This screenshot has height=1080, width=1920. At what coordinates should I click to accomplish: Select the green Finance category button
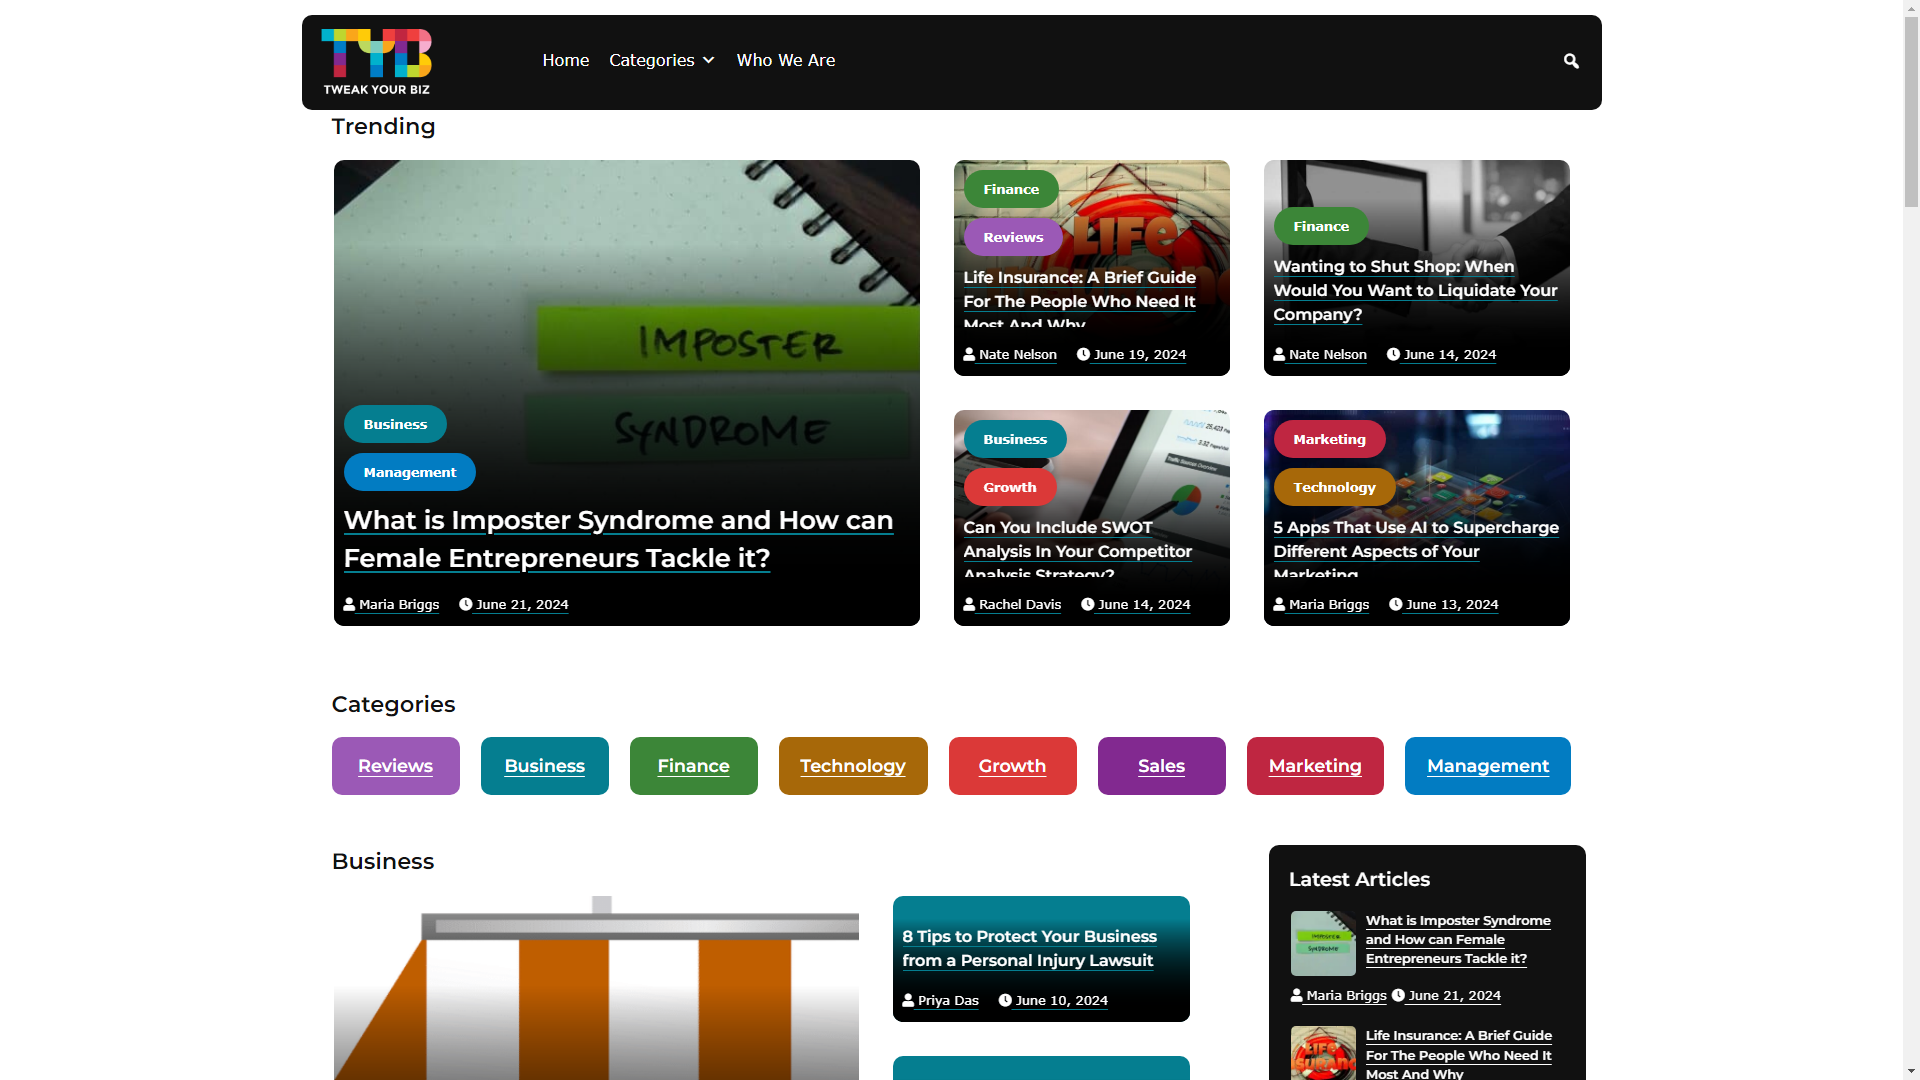693,766
